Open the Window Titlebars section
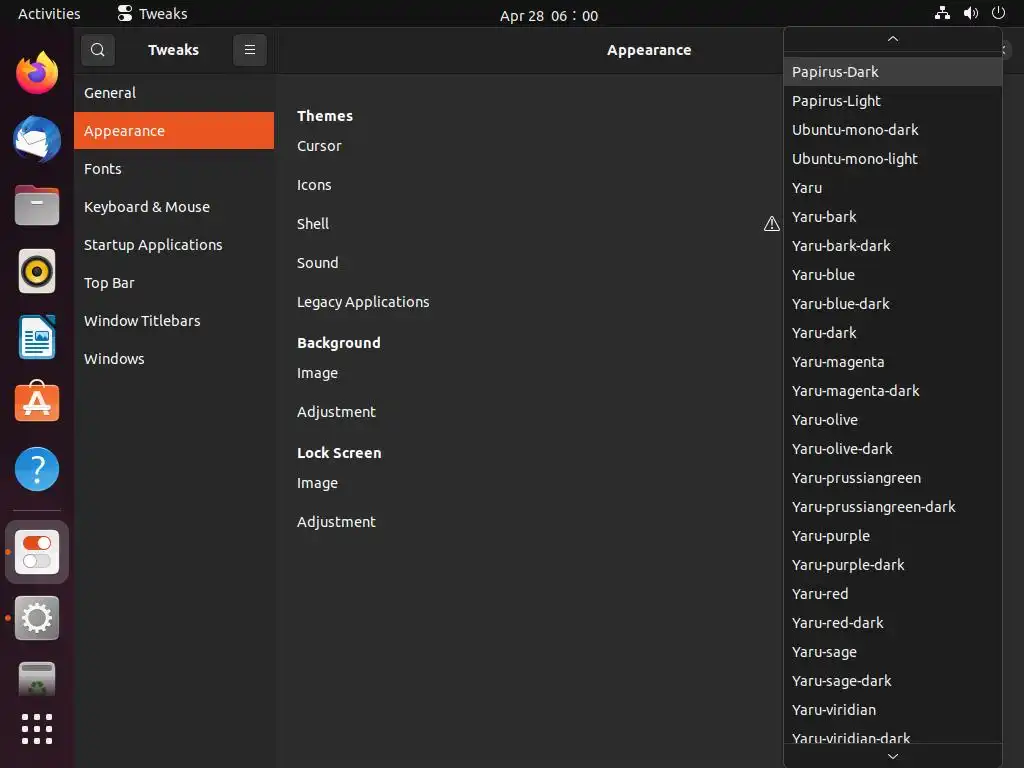The image size is (1024, 768). (x=142, y=321)
